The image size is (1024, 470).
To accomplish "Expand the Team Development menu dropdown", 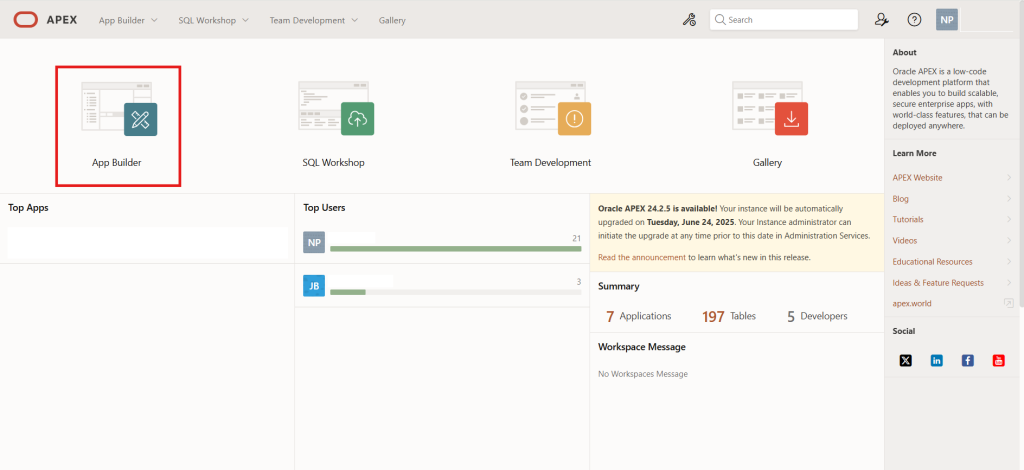I will [x=313, y=20].
